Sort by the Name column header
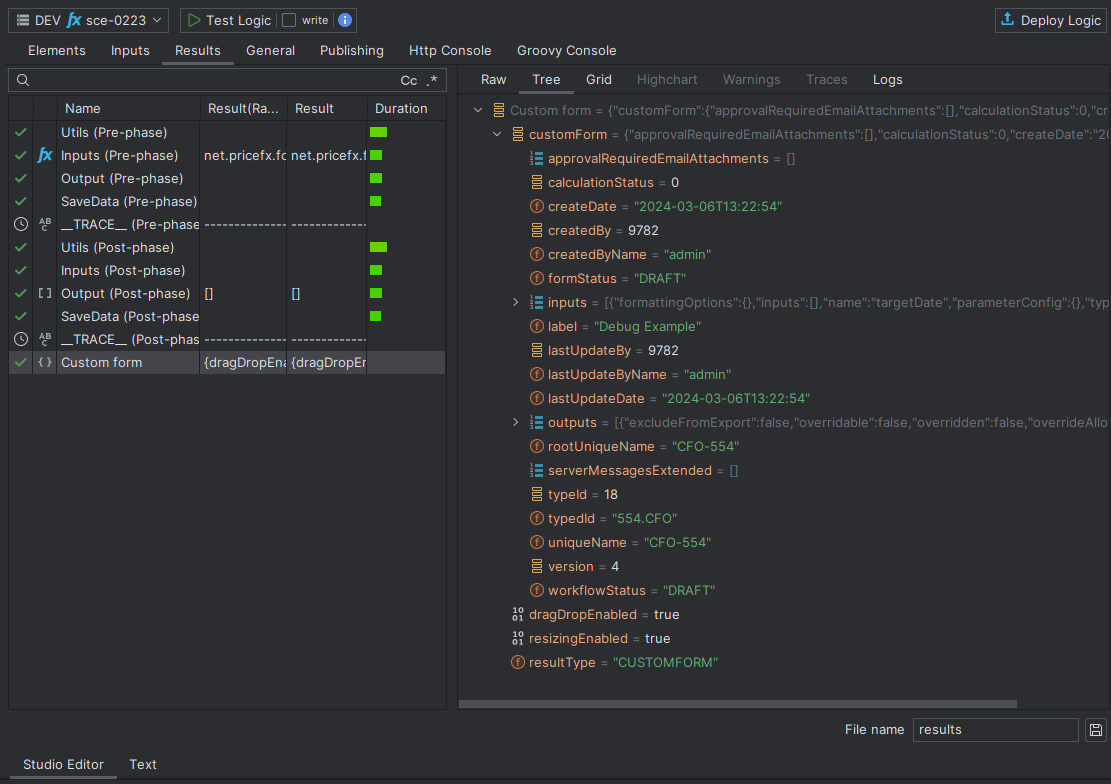The image size is (1111, 784). pos(128,108)
